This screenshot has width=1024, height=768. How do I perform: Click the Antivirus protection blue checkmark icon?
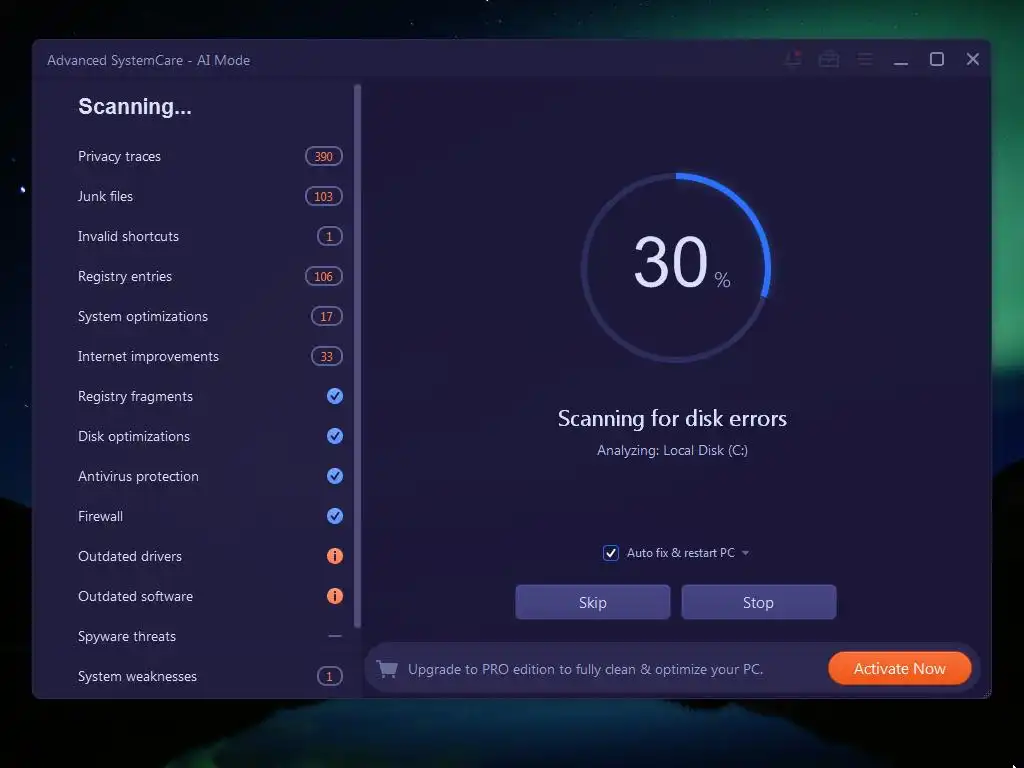[x=335, y=476]
